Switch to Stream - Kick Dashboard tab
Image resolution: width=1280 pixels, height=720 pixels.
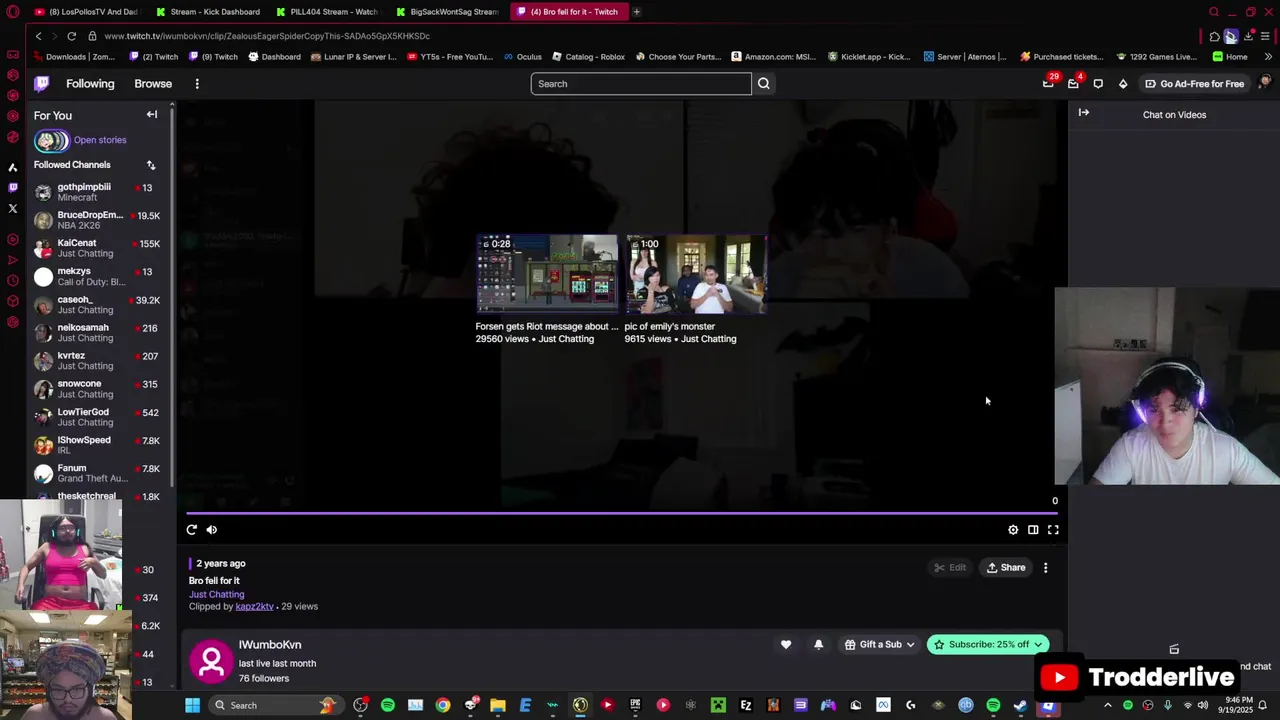[x=208, y=12]
